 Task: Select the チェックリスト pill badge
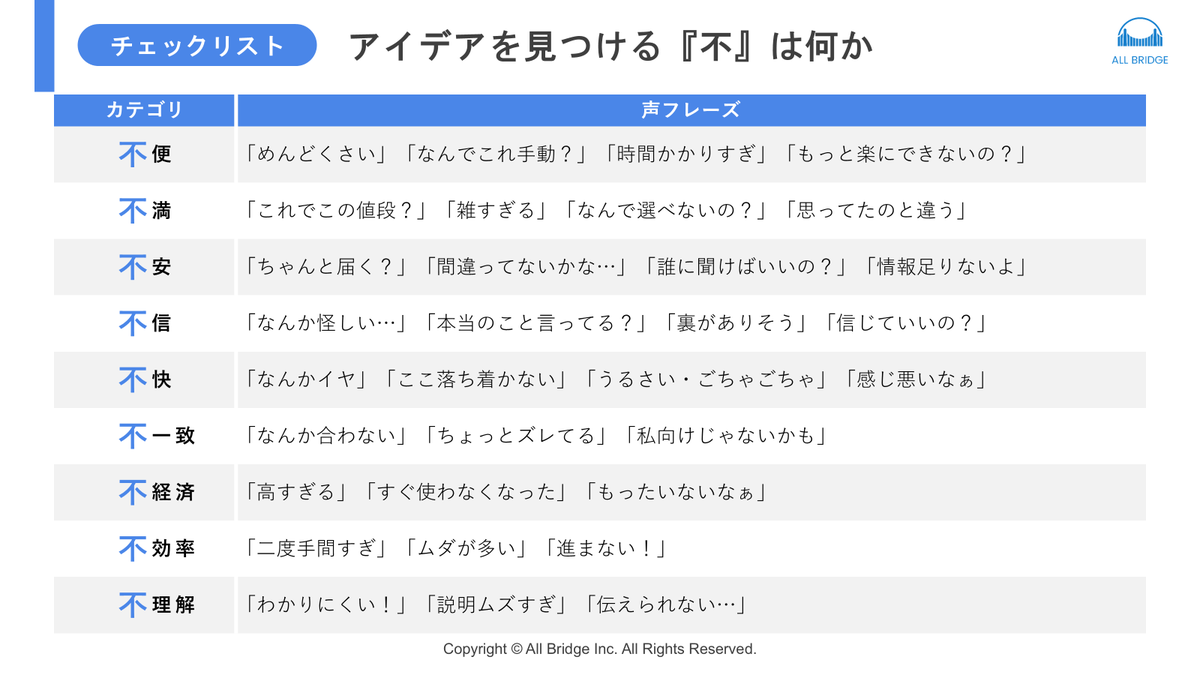[x=197, y=45]
